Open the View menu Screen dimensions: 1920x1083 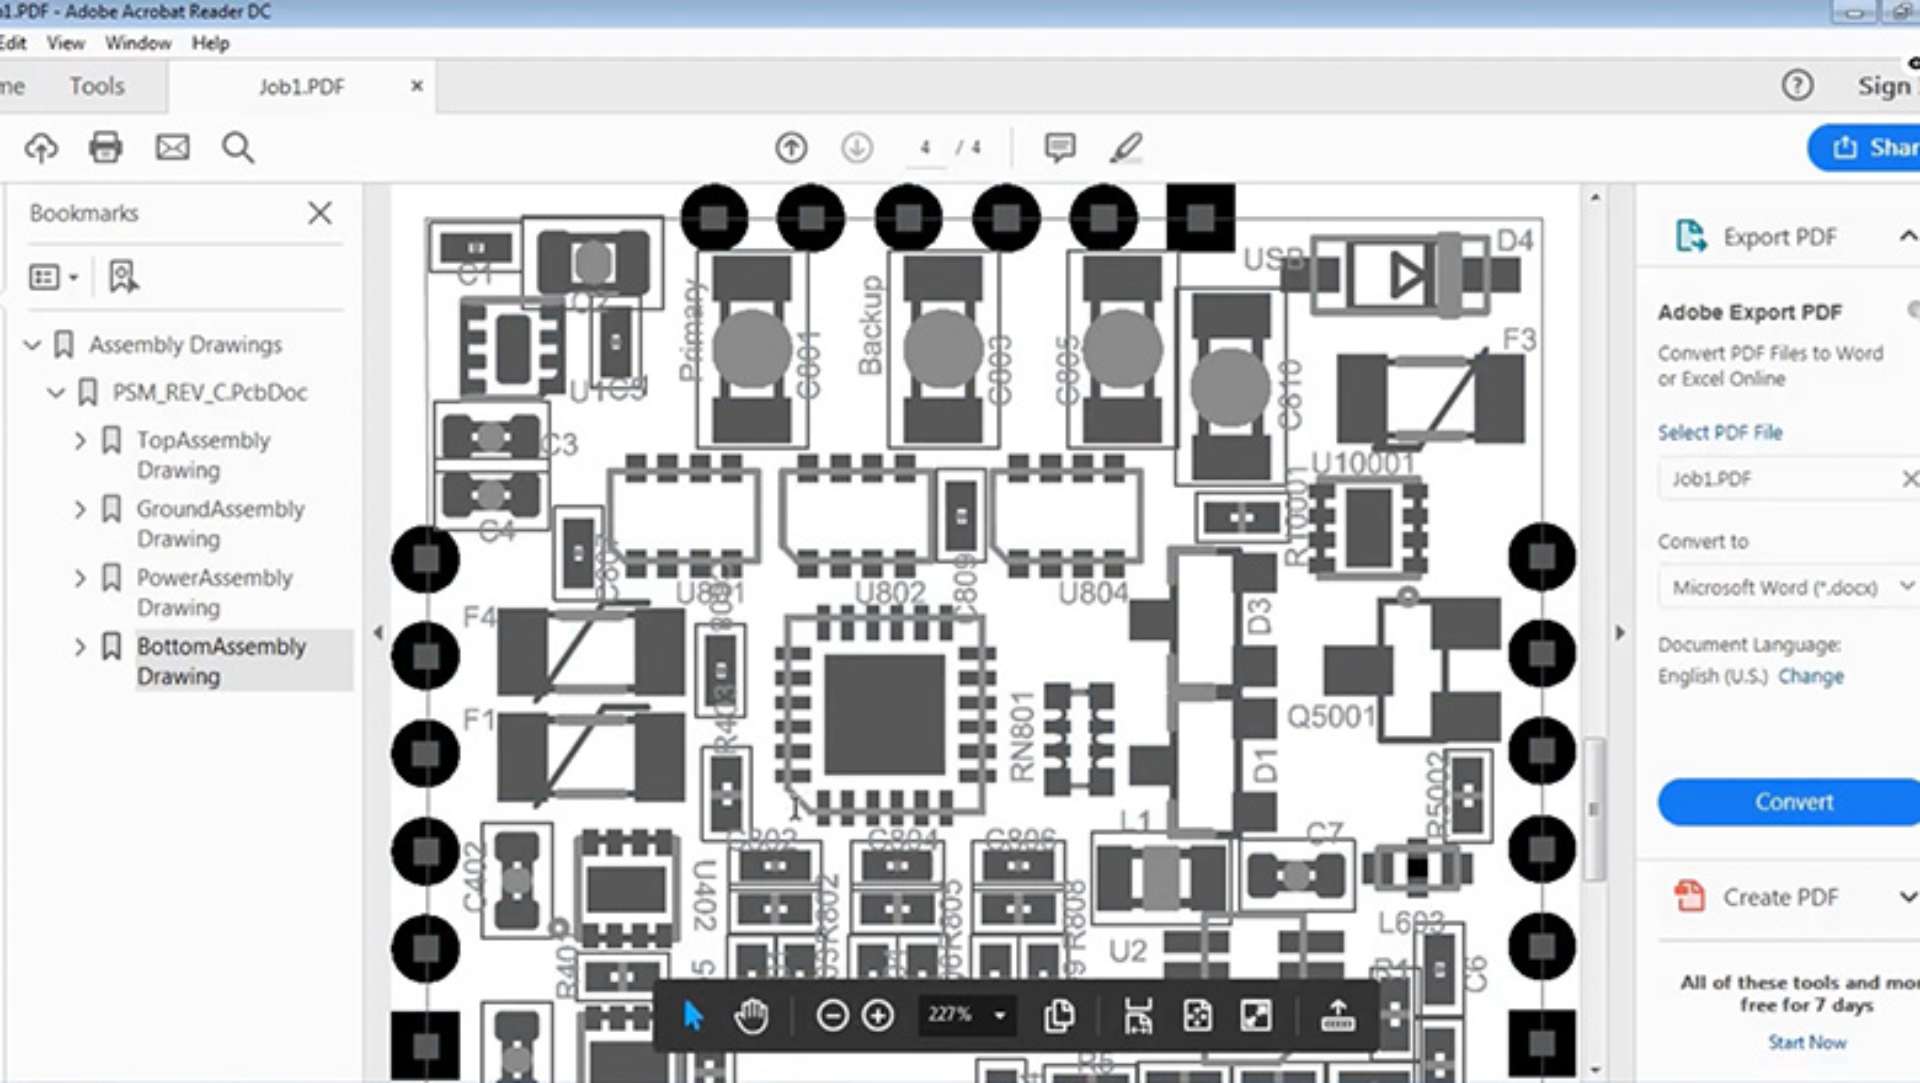coord(65,43)
